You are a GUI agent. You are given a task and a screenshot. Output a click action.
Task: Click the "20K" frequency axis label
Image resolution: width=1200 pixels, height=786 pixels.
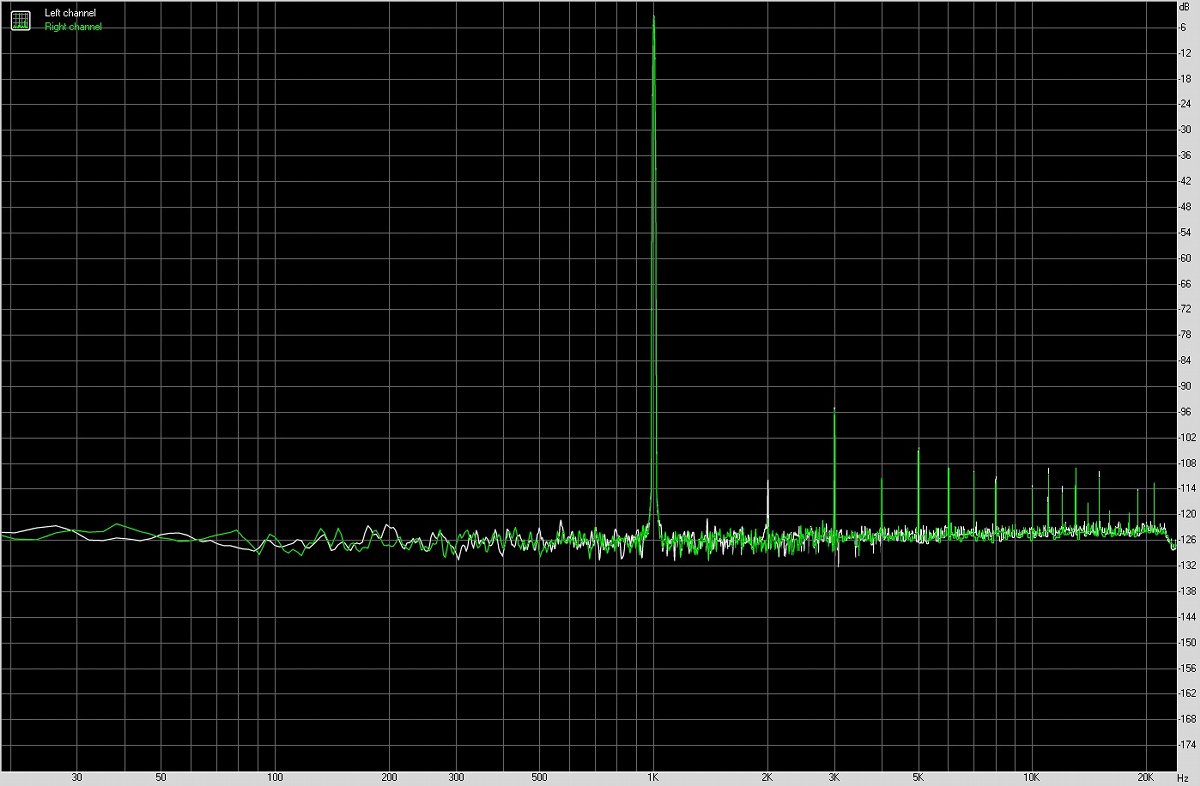click(x=1146, y=777)
